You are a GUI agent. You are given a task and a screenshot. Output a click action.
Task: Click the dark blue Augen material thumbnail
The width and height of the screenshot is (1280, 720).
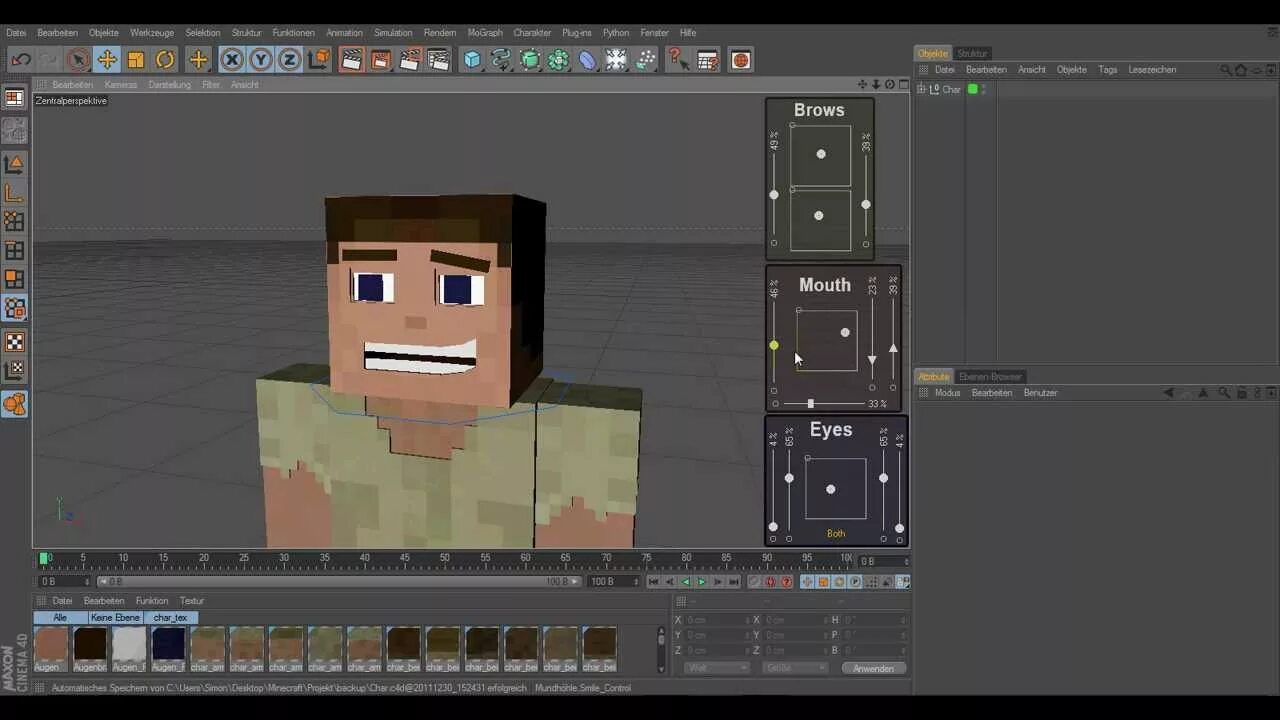(x=168, y=645)
